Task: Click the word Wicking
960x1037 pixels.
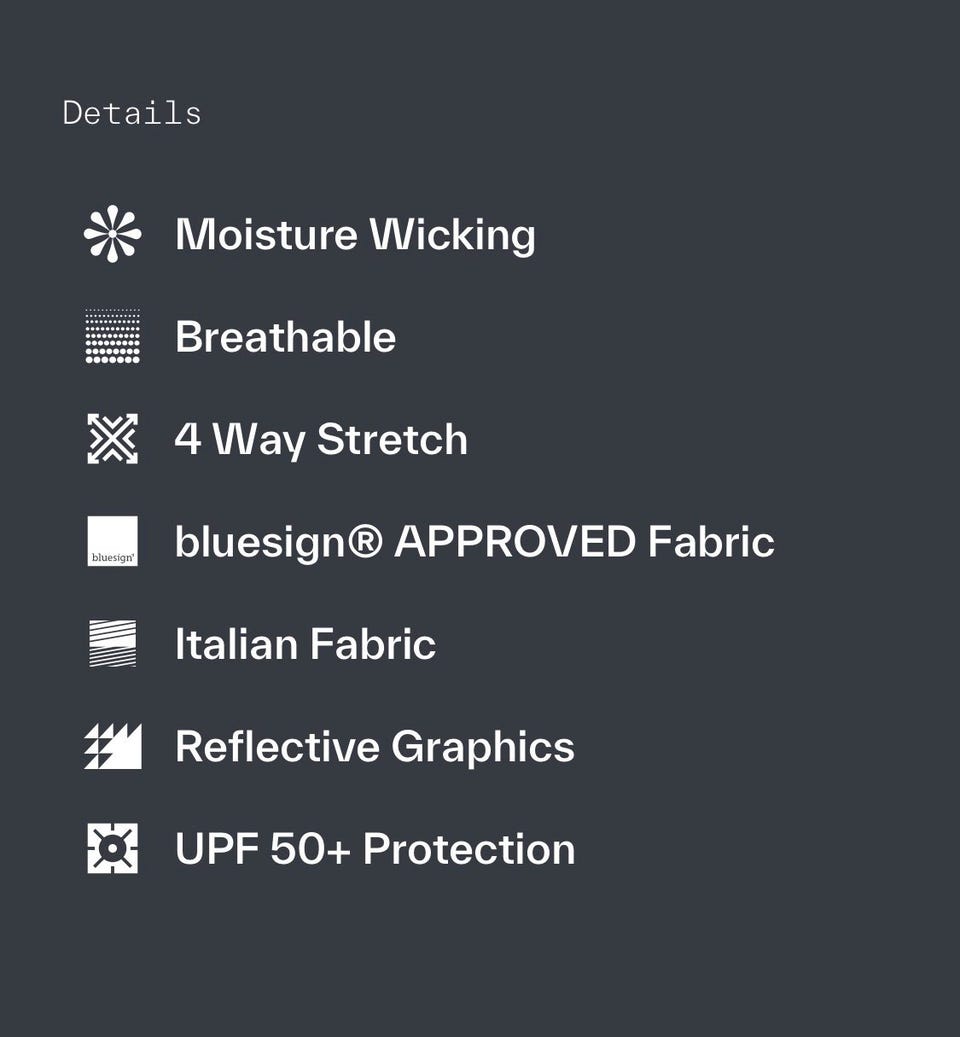Action: [452, 235]
